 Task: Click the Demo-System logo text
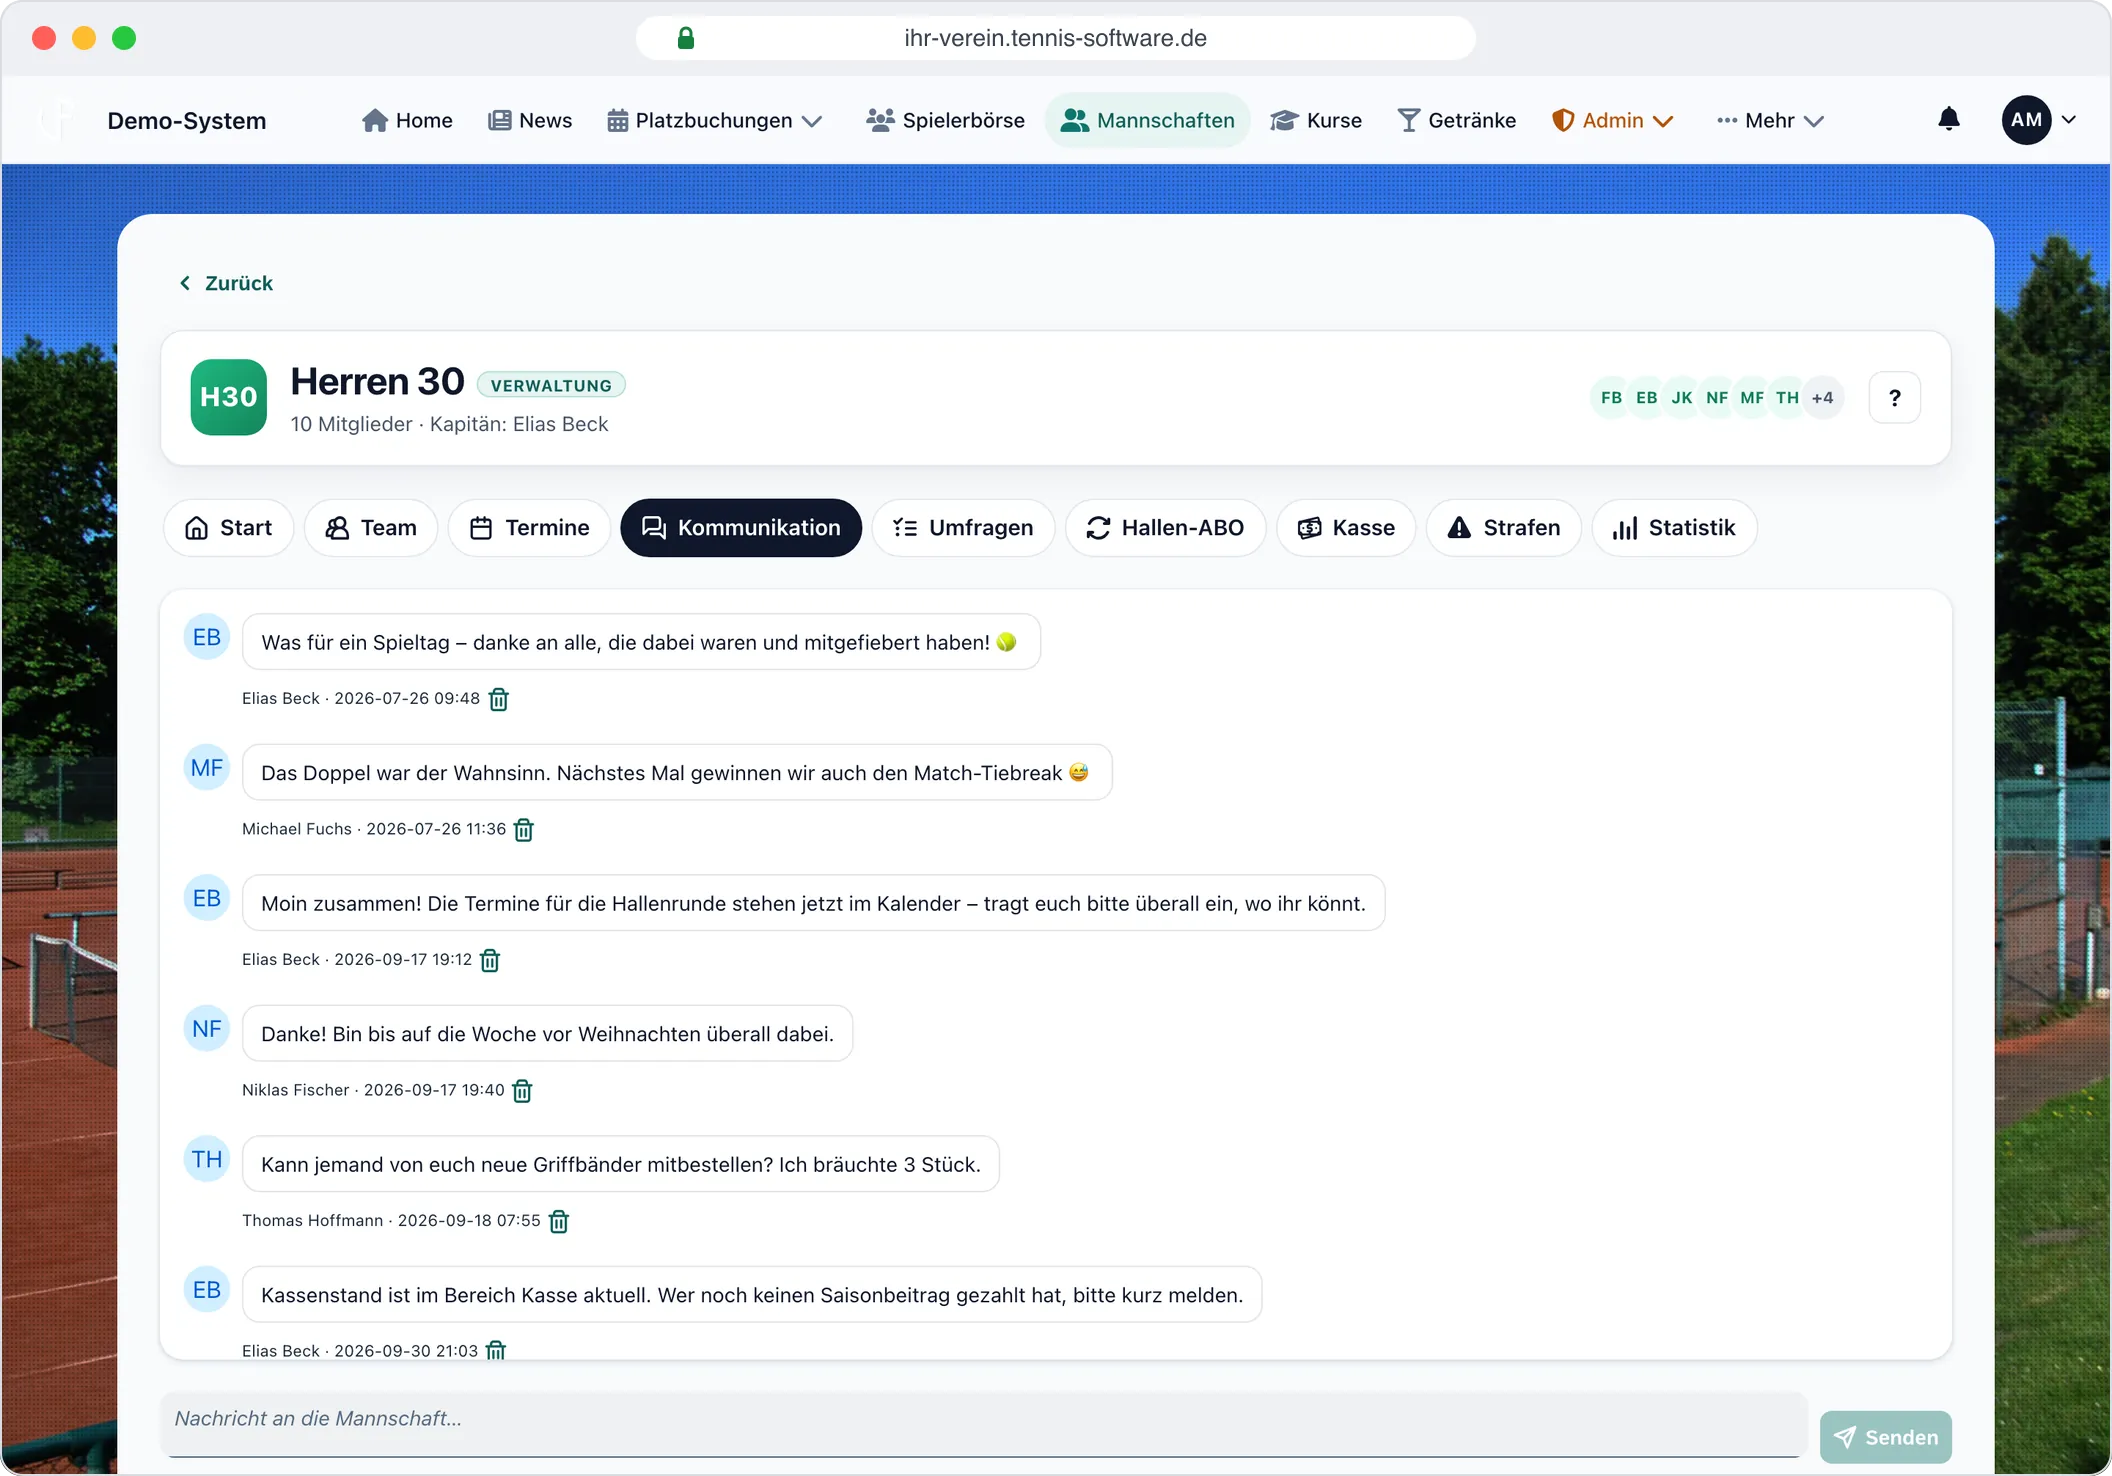(187, 120)
